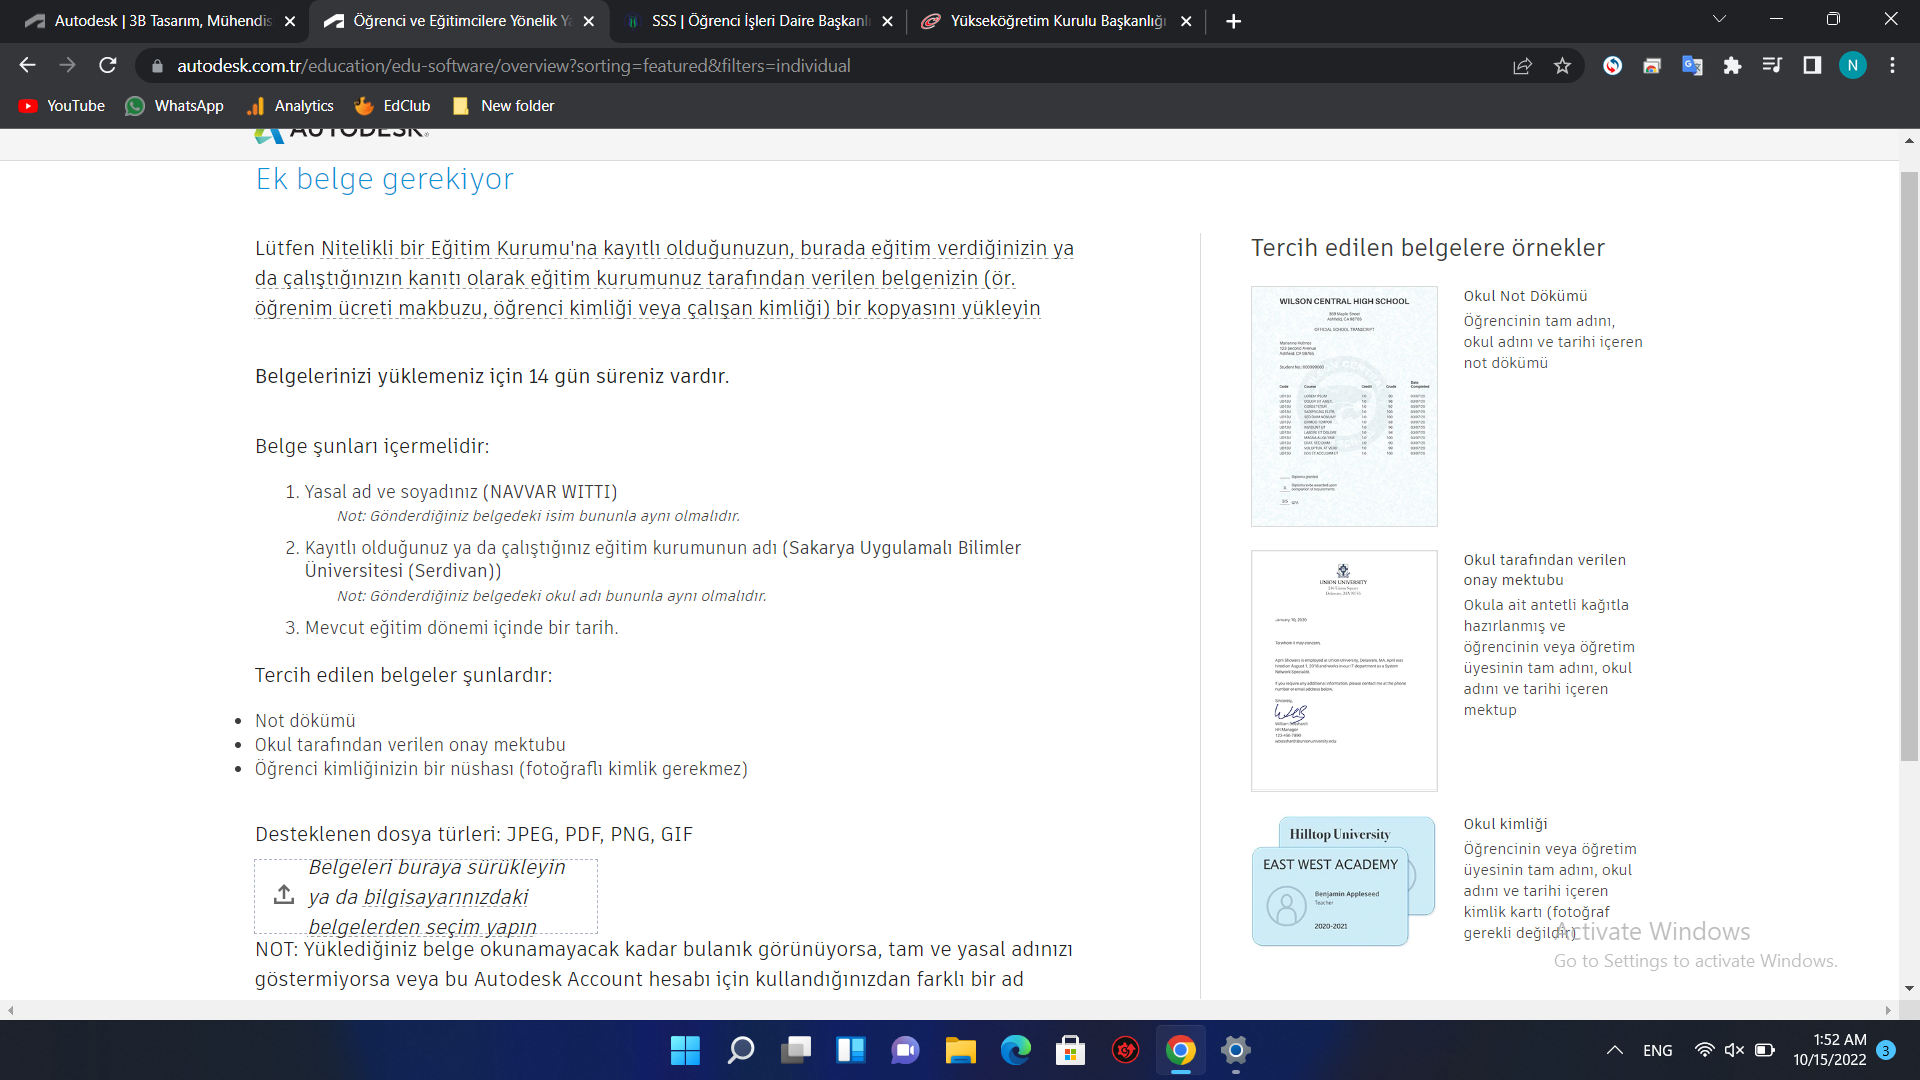Click the Wilson Central transcript thumbnail
This screenshot has height=1080, width=1920.
point(1343,406)
